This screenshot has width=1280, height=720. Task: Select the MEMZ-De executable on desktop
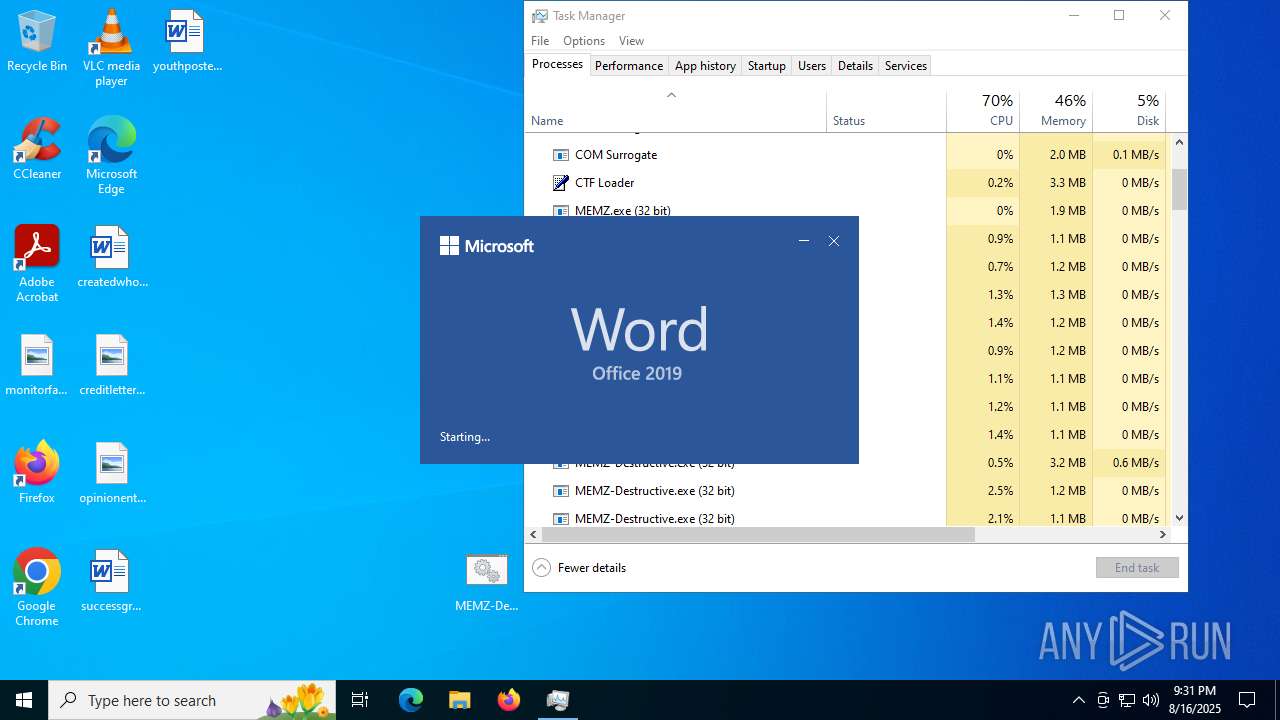(x=487, y=582)
